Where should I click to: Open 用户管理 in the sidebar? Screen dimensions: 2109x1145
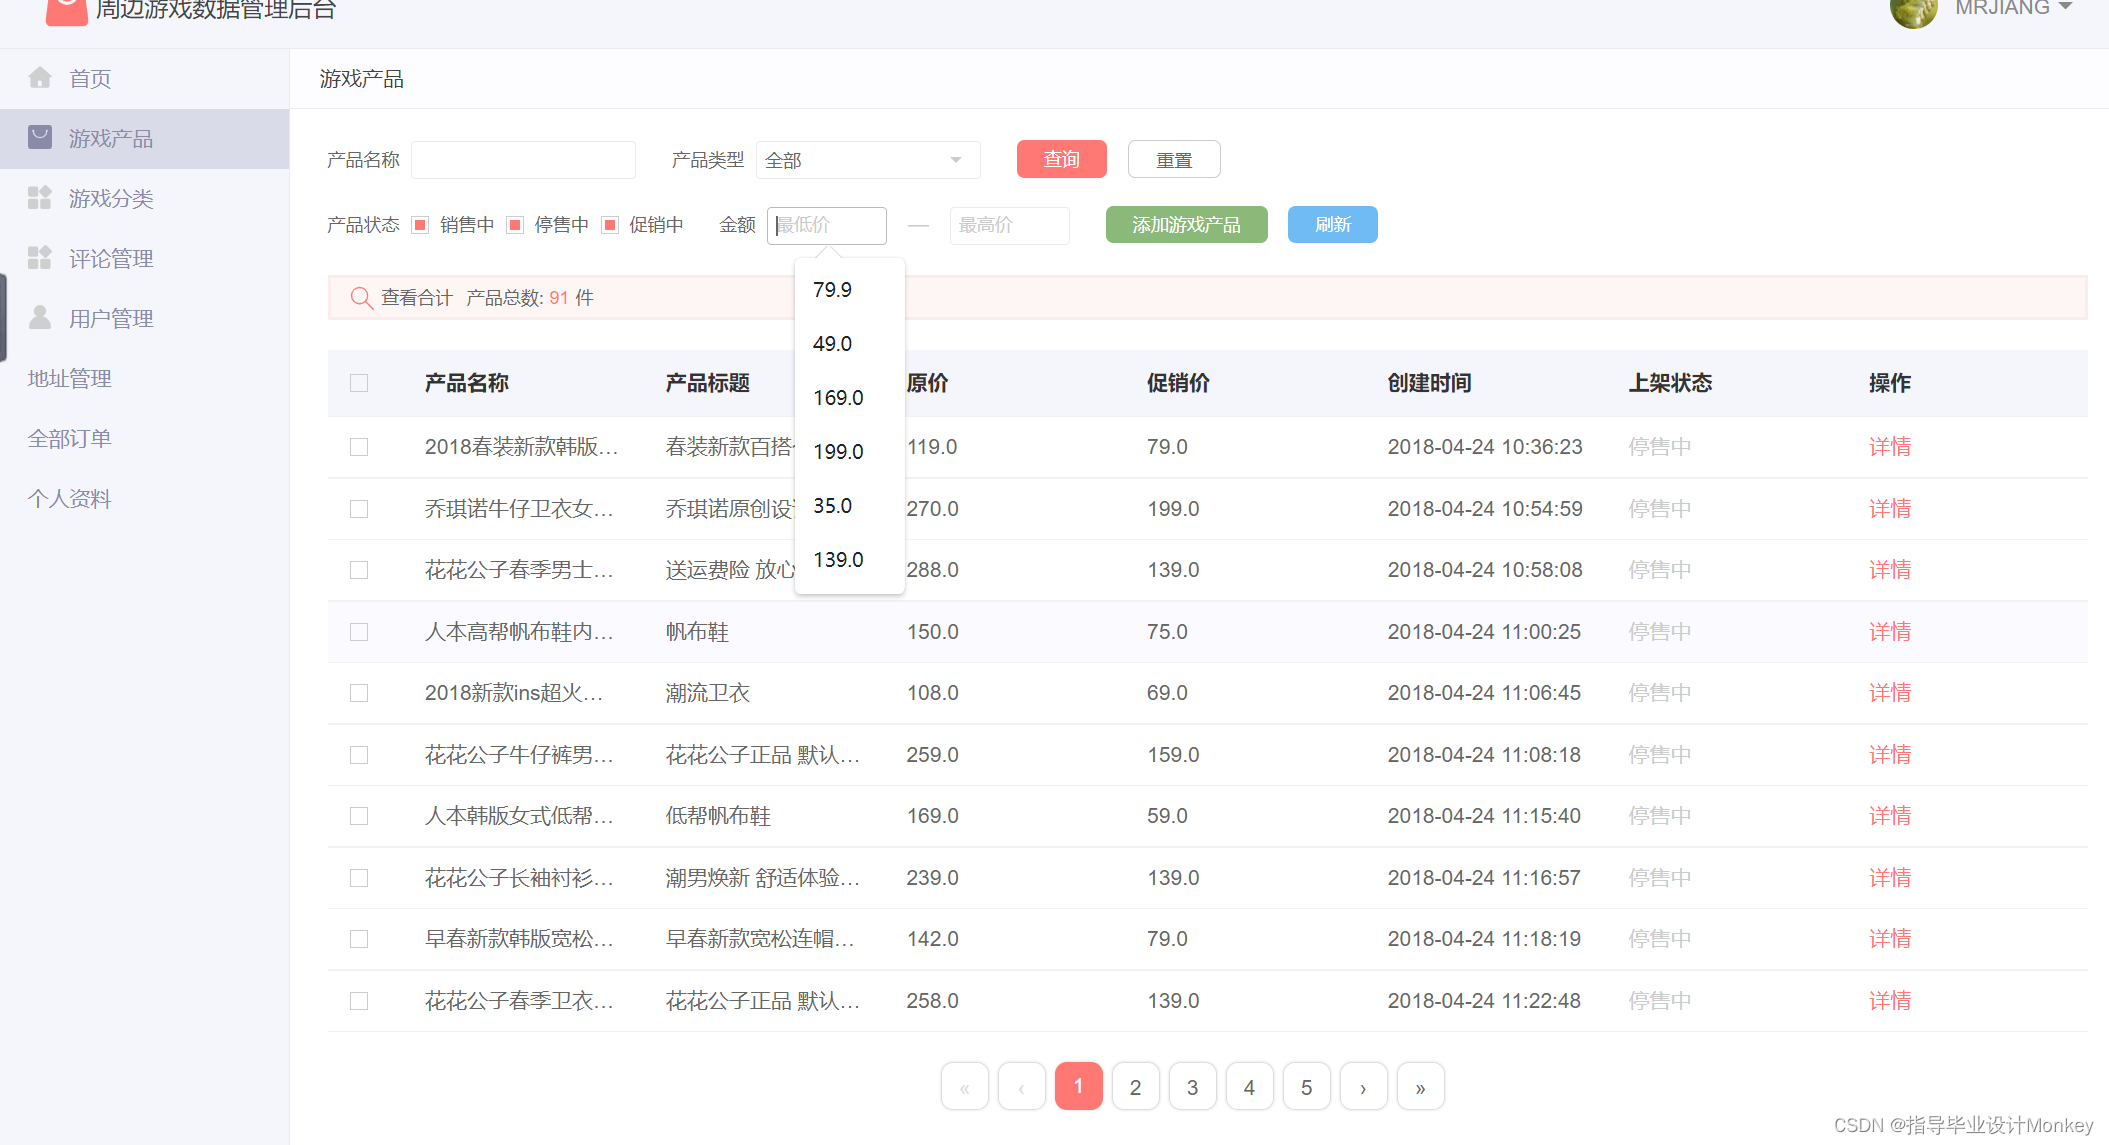tap(144, 318)
